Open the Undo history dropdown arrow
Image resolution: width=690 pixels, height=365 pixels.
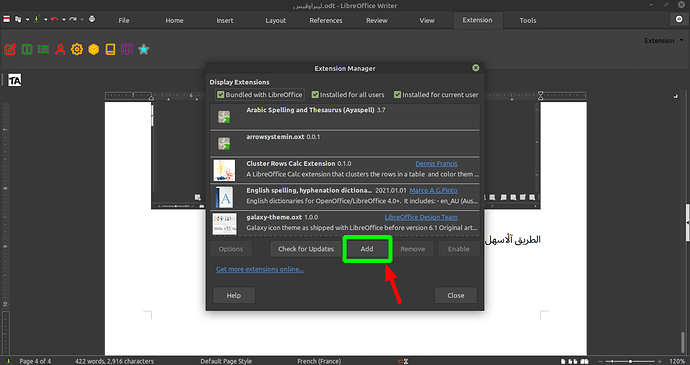click(x=63, y=19)
